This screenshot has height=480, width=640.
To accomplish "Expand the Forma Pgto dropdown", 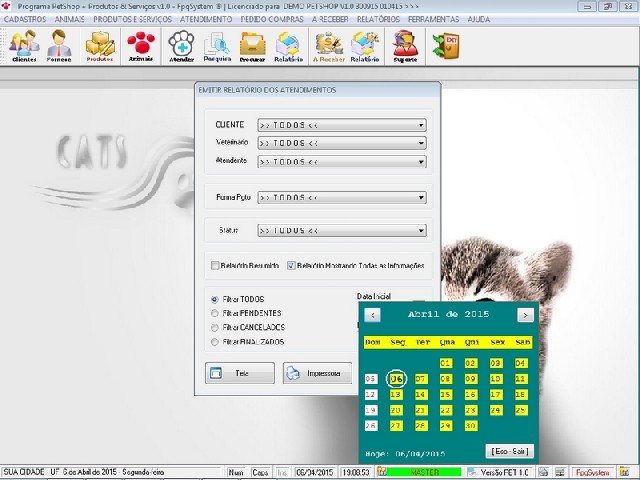I will coord(421,198).
